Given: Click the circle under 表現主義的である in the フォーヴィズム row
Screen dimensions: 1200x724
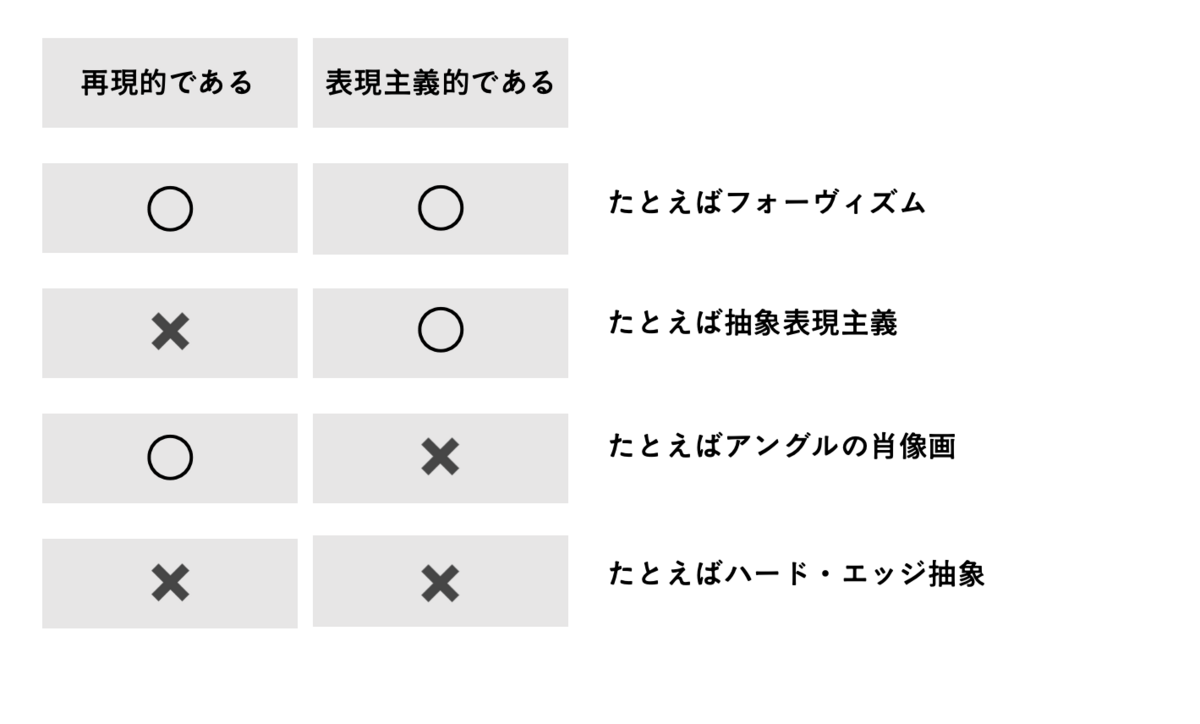Looking at the screenshot, I should tap(440, 209).
